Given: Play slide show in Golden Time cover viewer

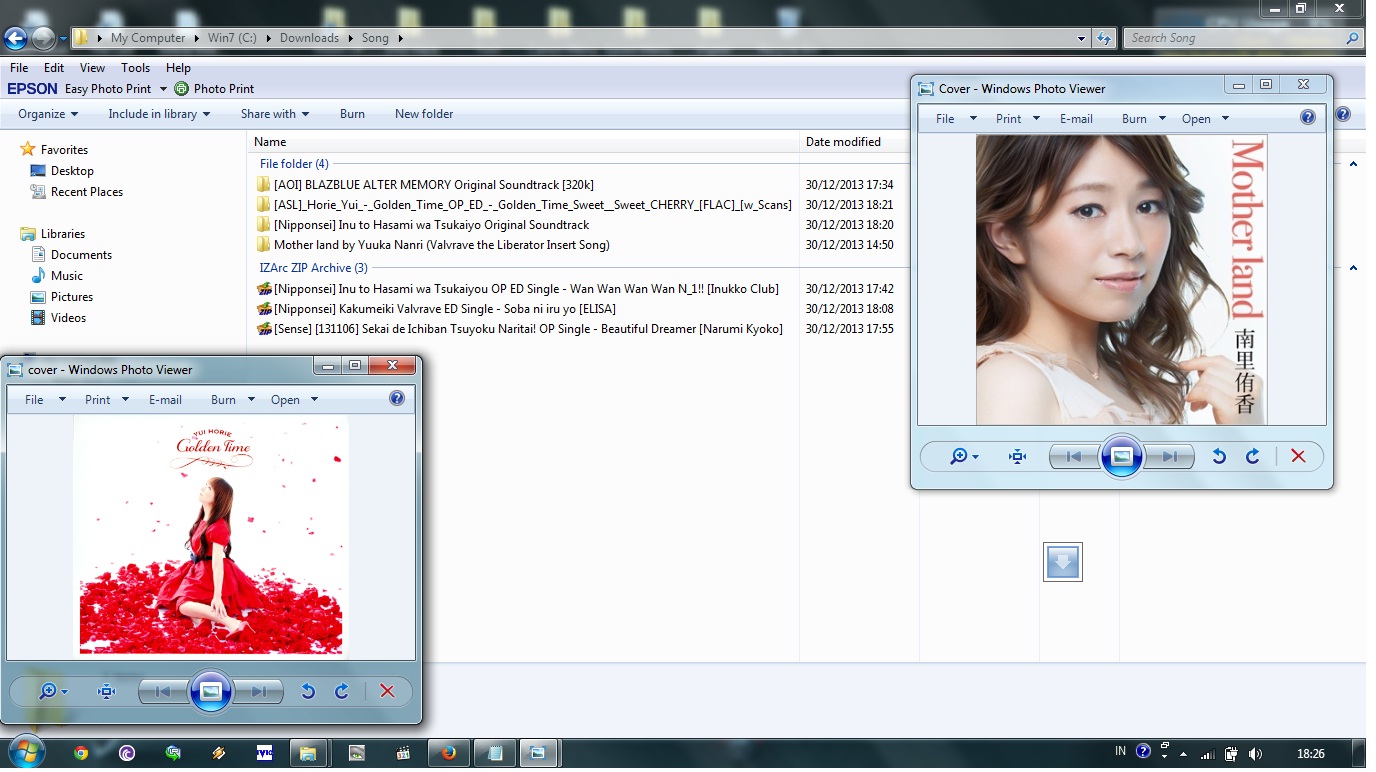Looking at the screenshot, I should [210, 691].
